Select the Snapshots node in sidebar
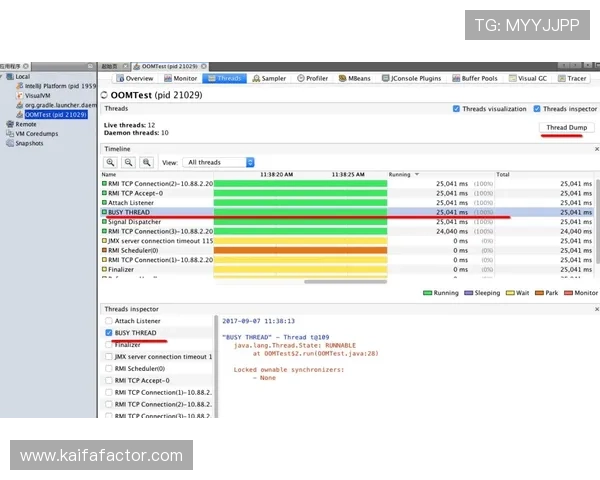The height and width of the screenshot is (480, 600). pyautogui.click(x=28, y=143)
